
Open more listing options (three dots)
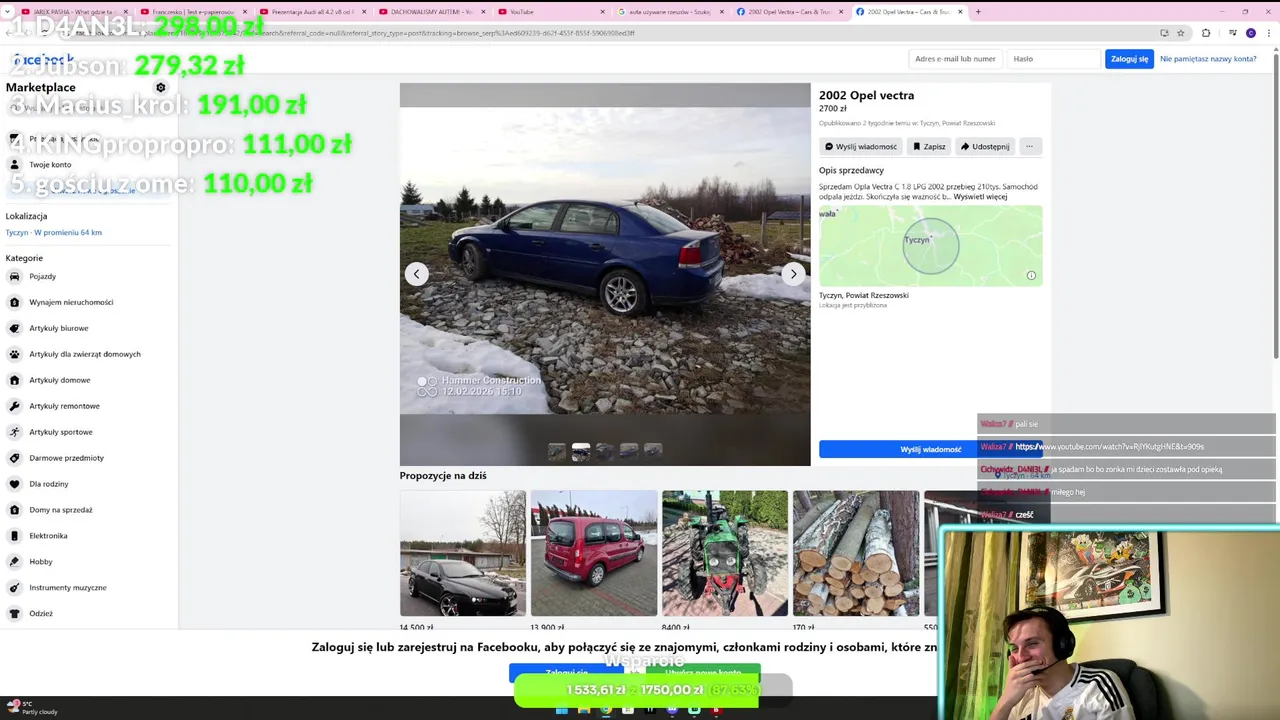pos(1029,146)
